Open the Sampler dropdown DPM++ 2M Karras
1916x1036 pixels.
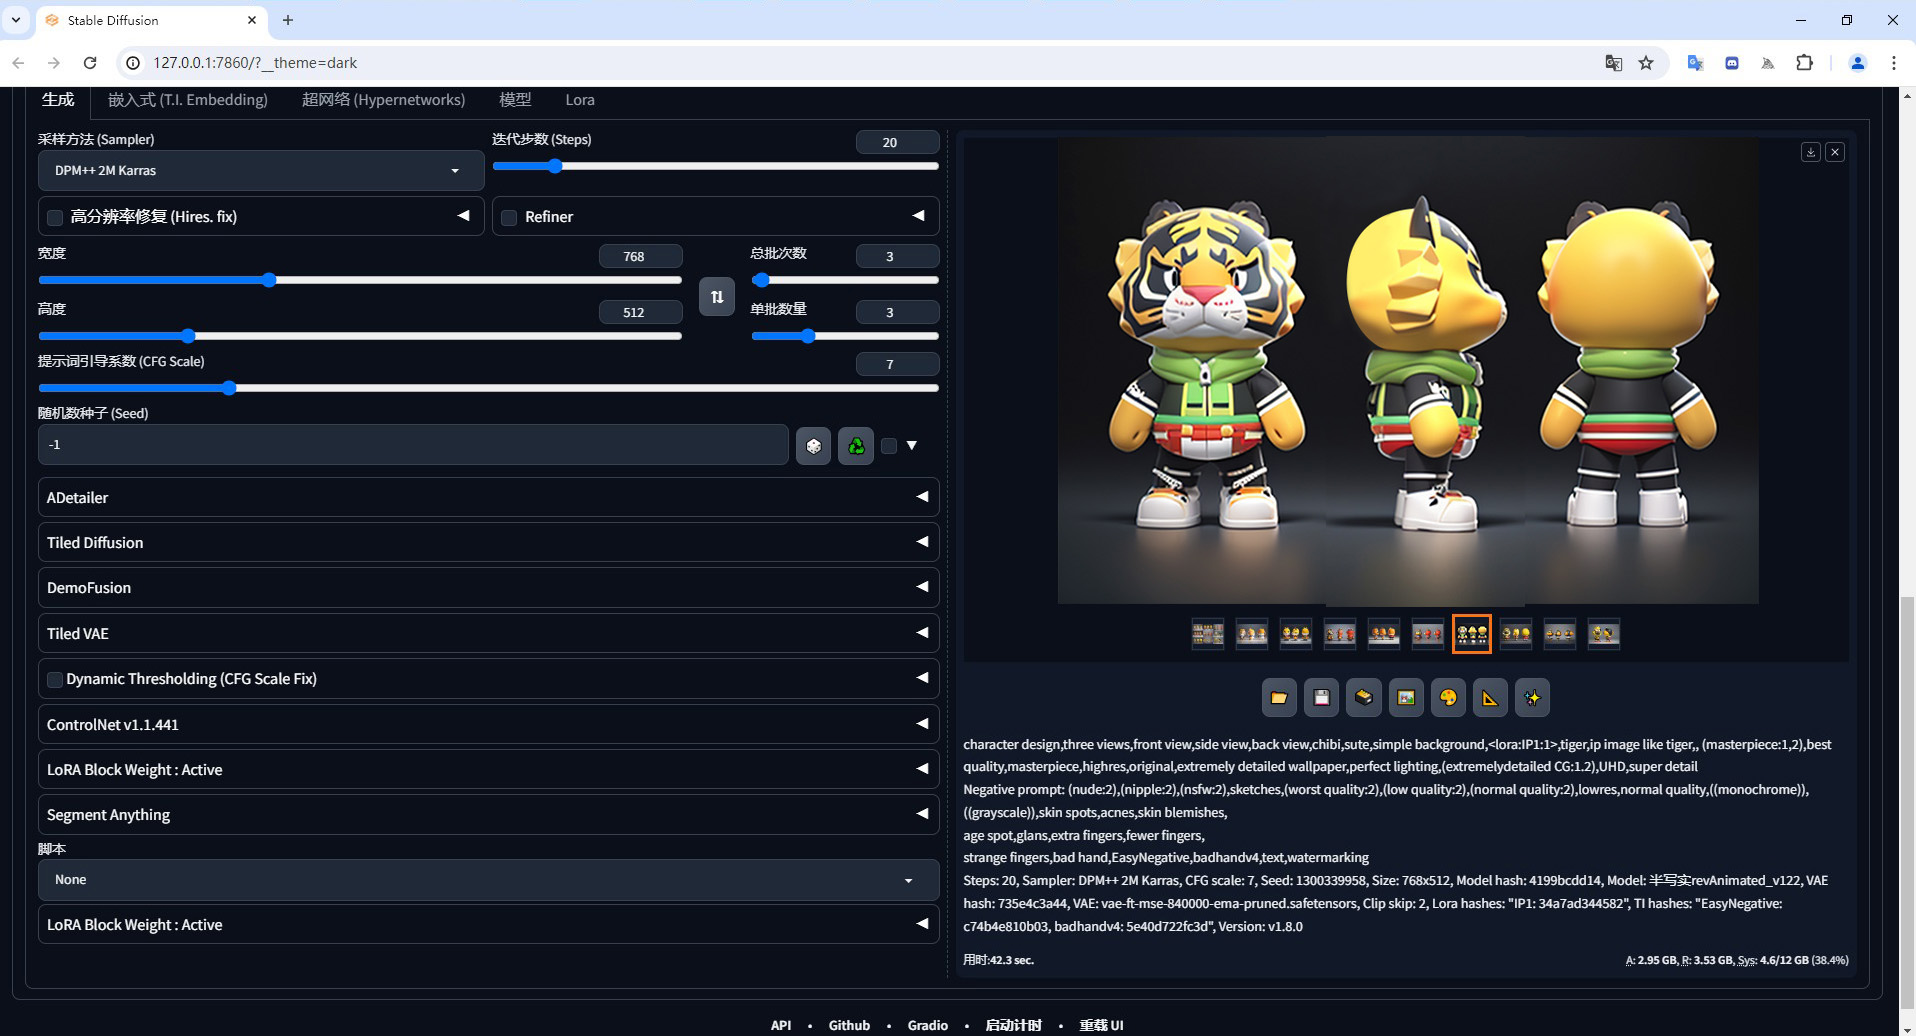tap(261, 171)
